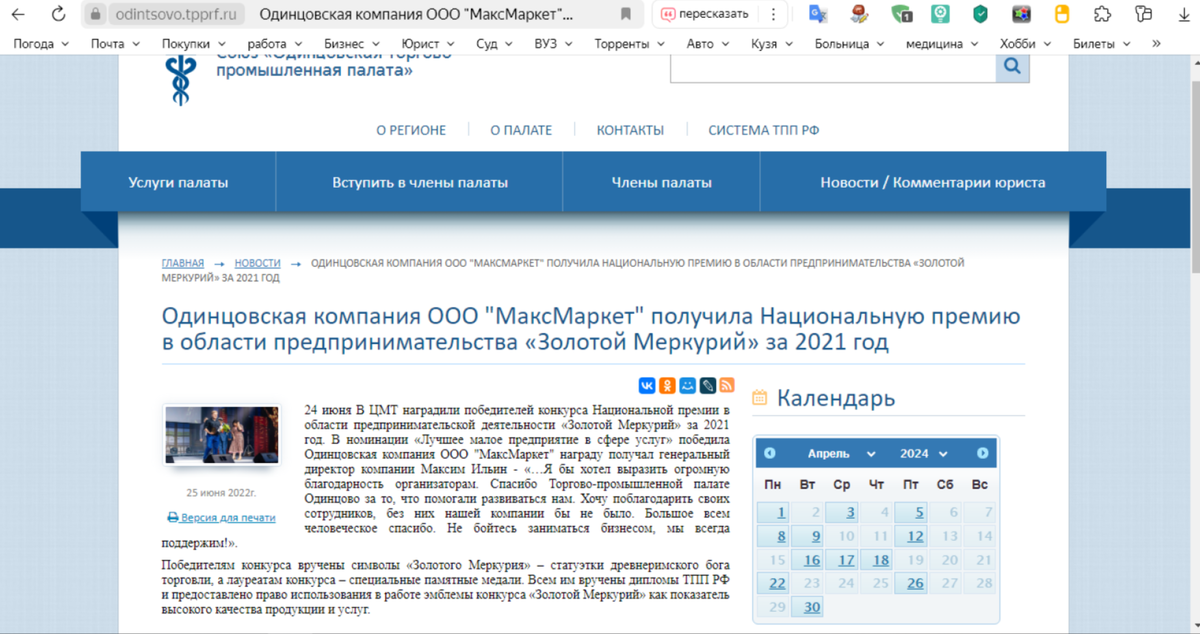Open the three-dot menu beside 'пересказать'
Viewport: 1200px width, 634px height.
pyautogui.click(x=772, y=15)
